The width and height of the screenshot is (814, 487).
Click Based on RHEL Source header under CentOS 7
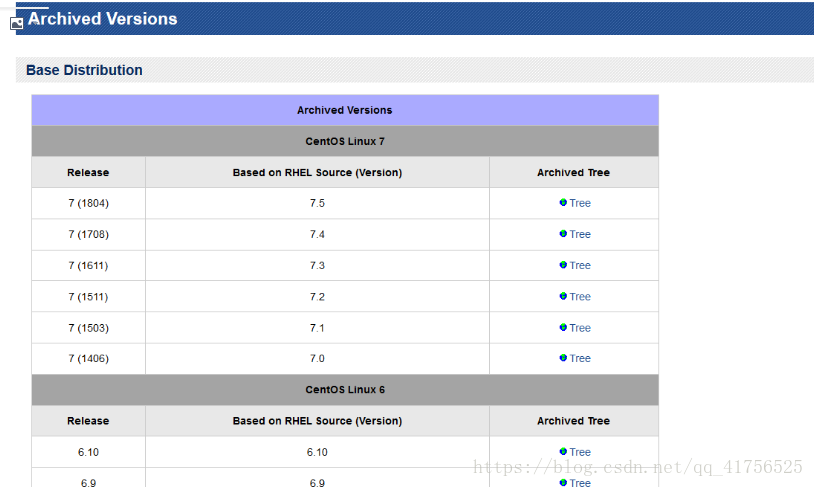317,172
